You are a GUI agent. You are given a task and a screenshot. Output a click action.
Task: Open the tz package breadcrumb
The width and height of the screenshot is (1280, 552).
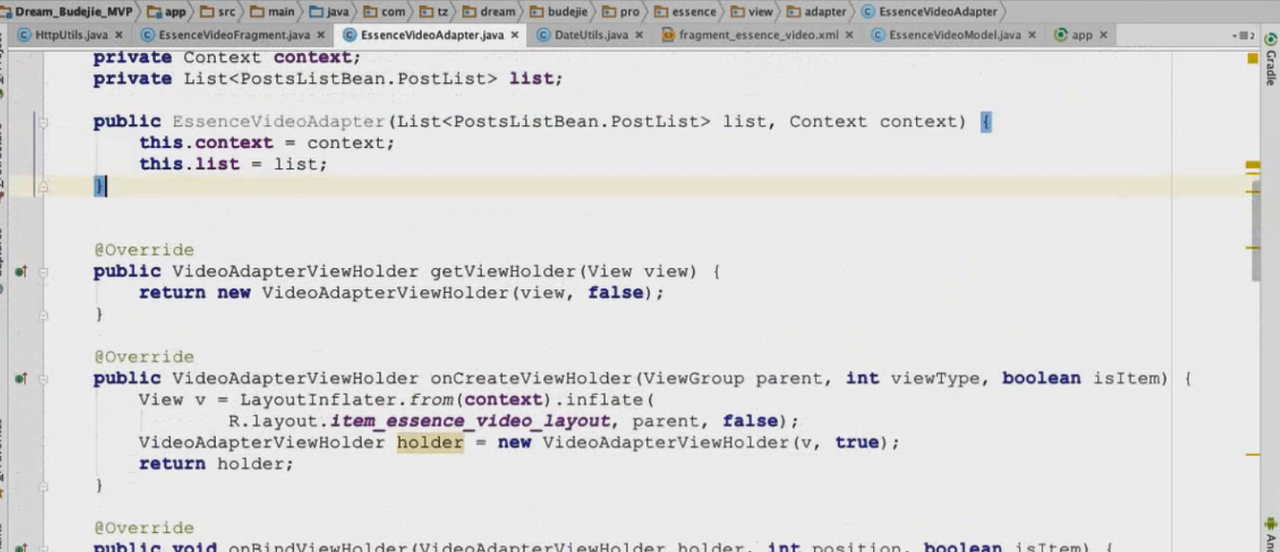434,12
